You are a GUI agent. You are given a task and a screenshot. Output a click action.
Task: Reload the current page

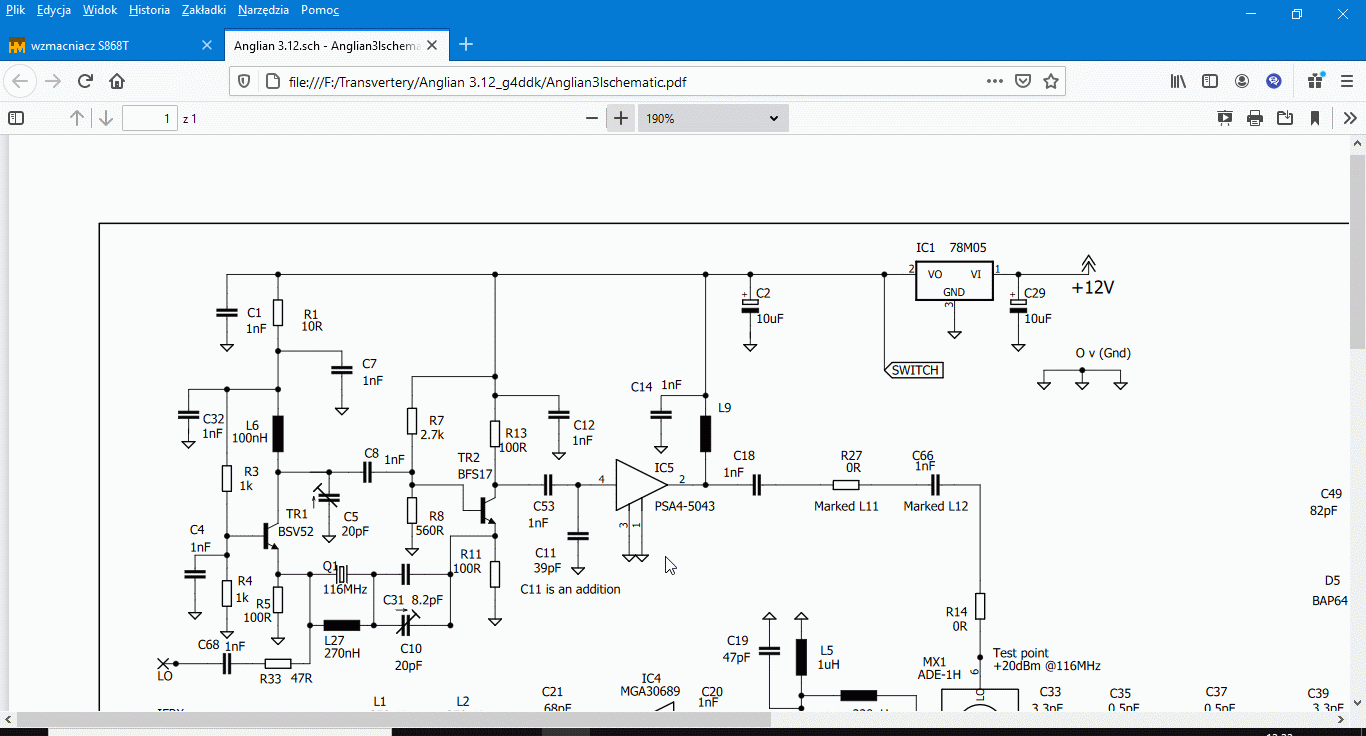pos(85,82)
